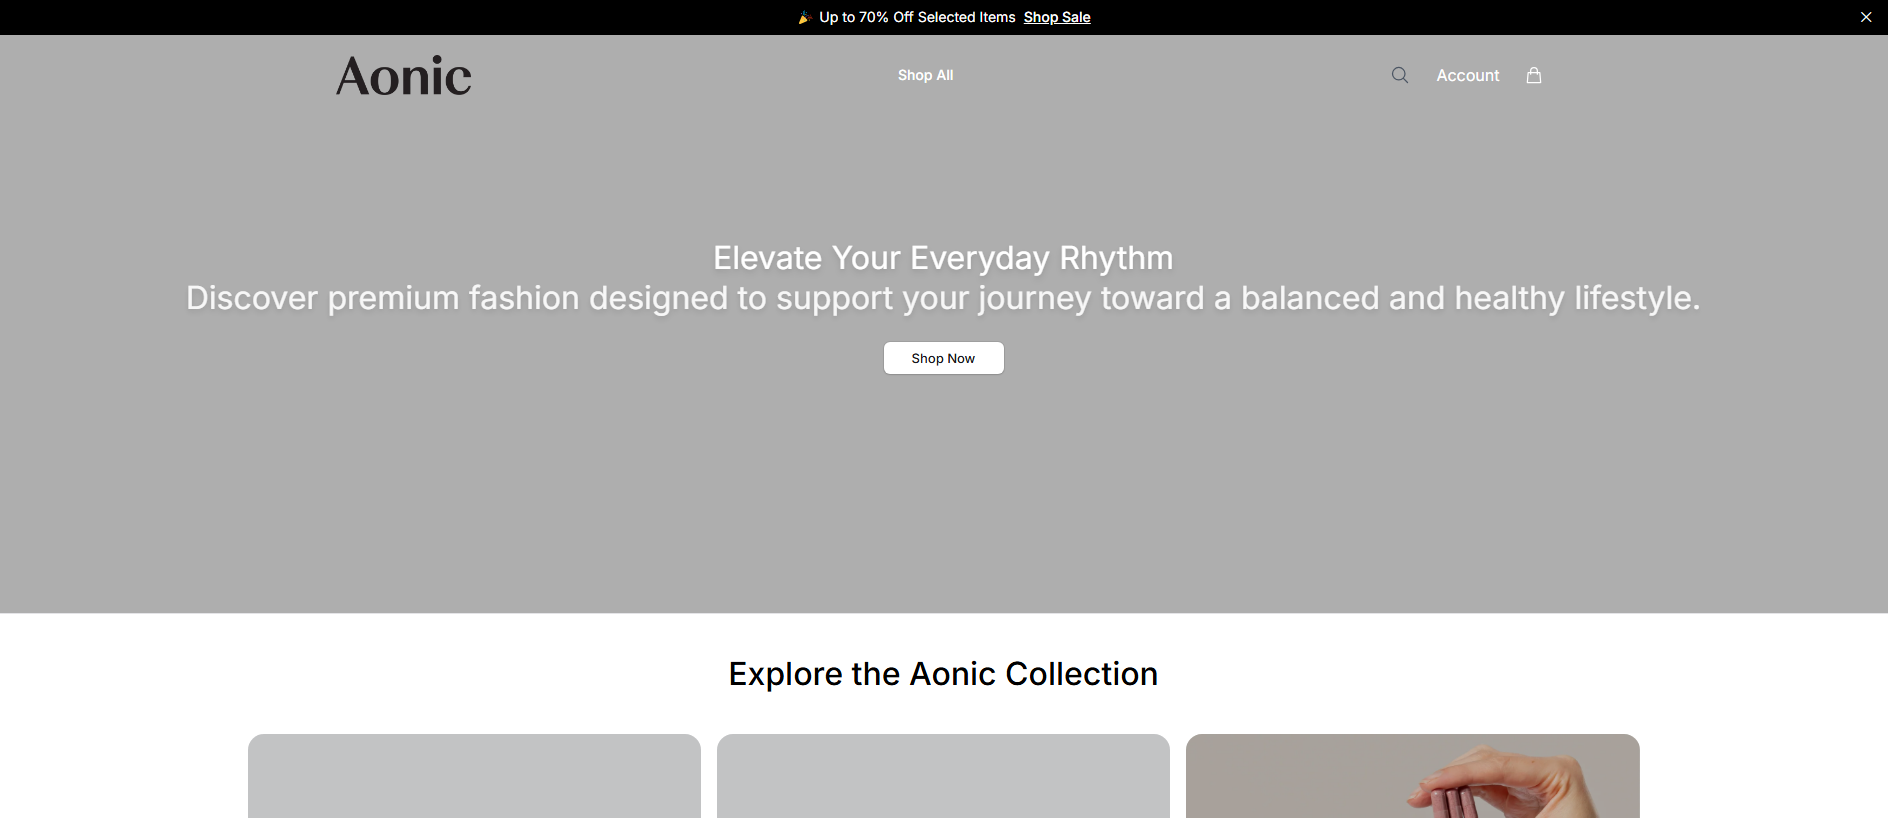Click the "Up to 70% Off Selected Items" text
Image resolution: width=1888 pixels, height=818 pixels.
(917, 17)
